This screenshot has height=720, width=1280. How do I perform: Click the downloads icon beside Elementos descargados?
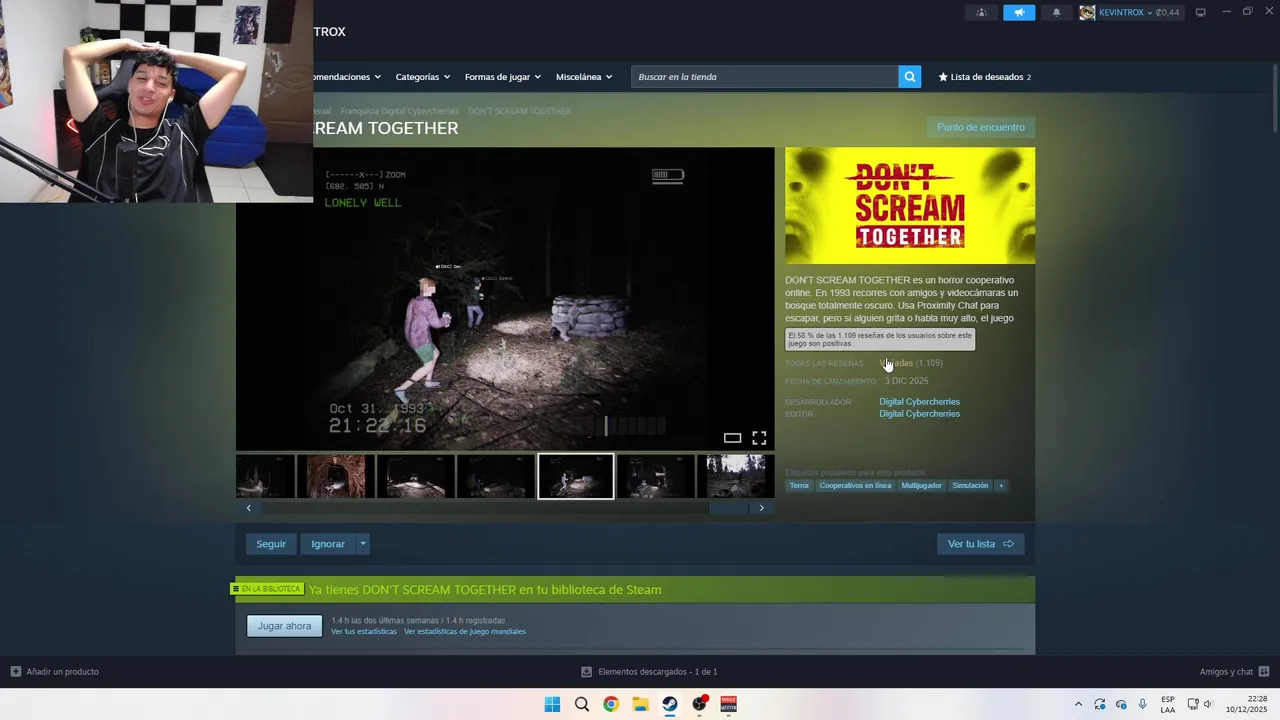click(x=587, y=672)
